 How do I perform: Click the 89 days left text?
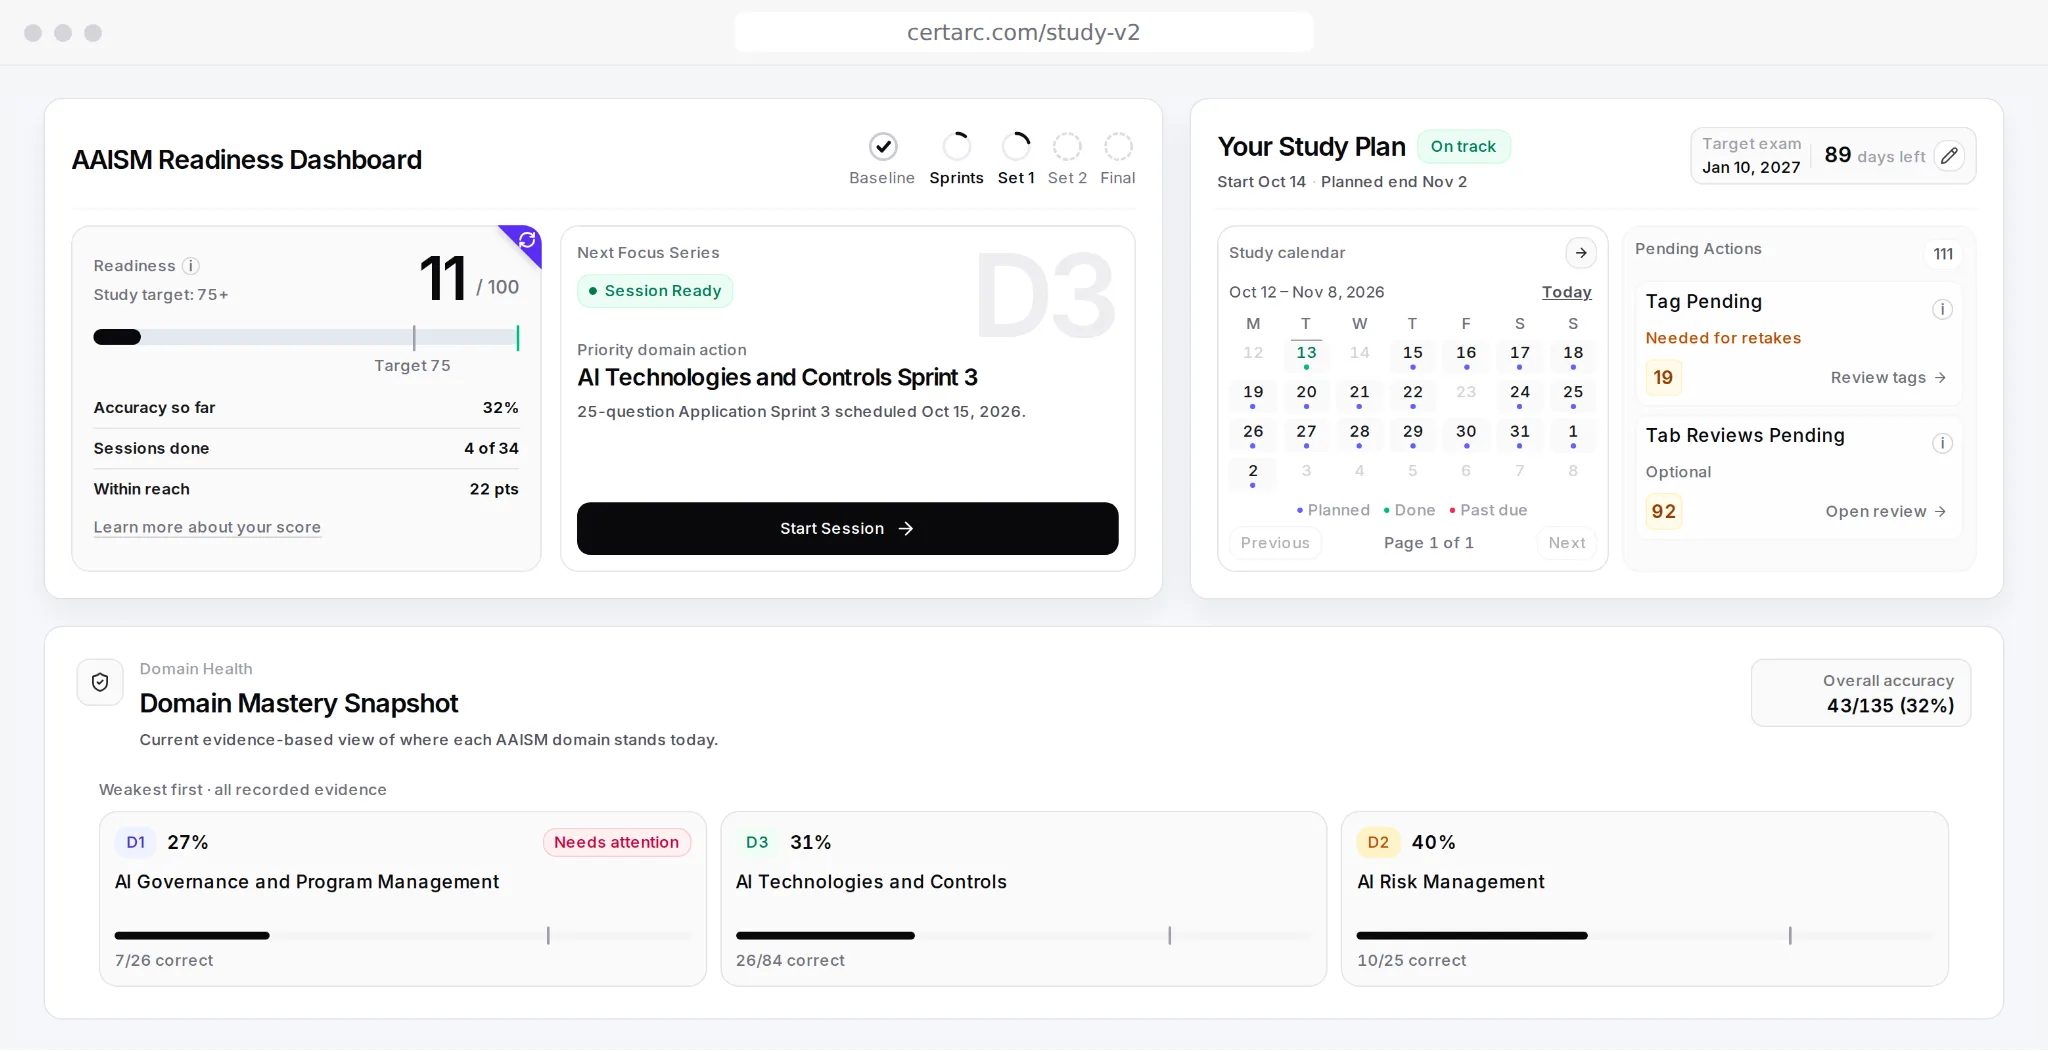point(1874,155)
